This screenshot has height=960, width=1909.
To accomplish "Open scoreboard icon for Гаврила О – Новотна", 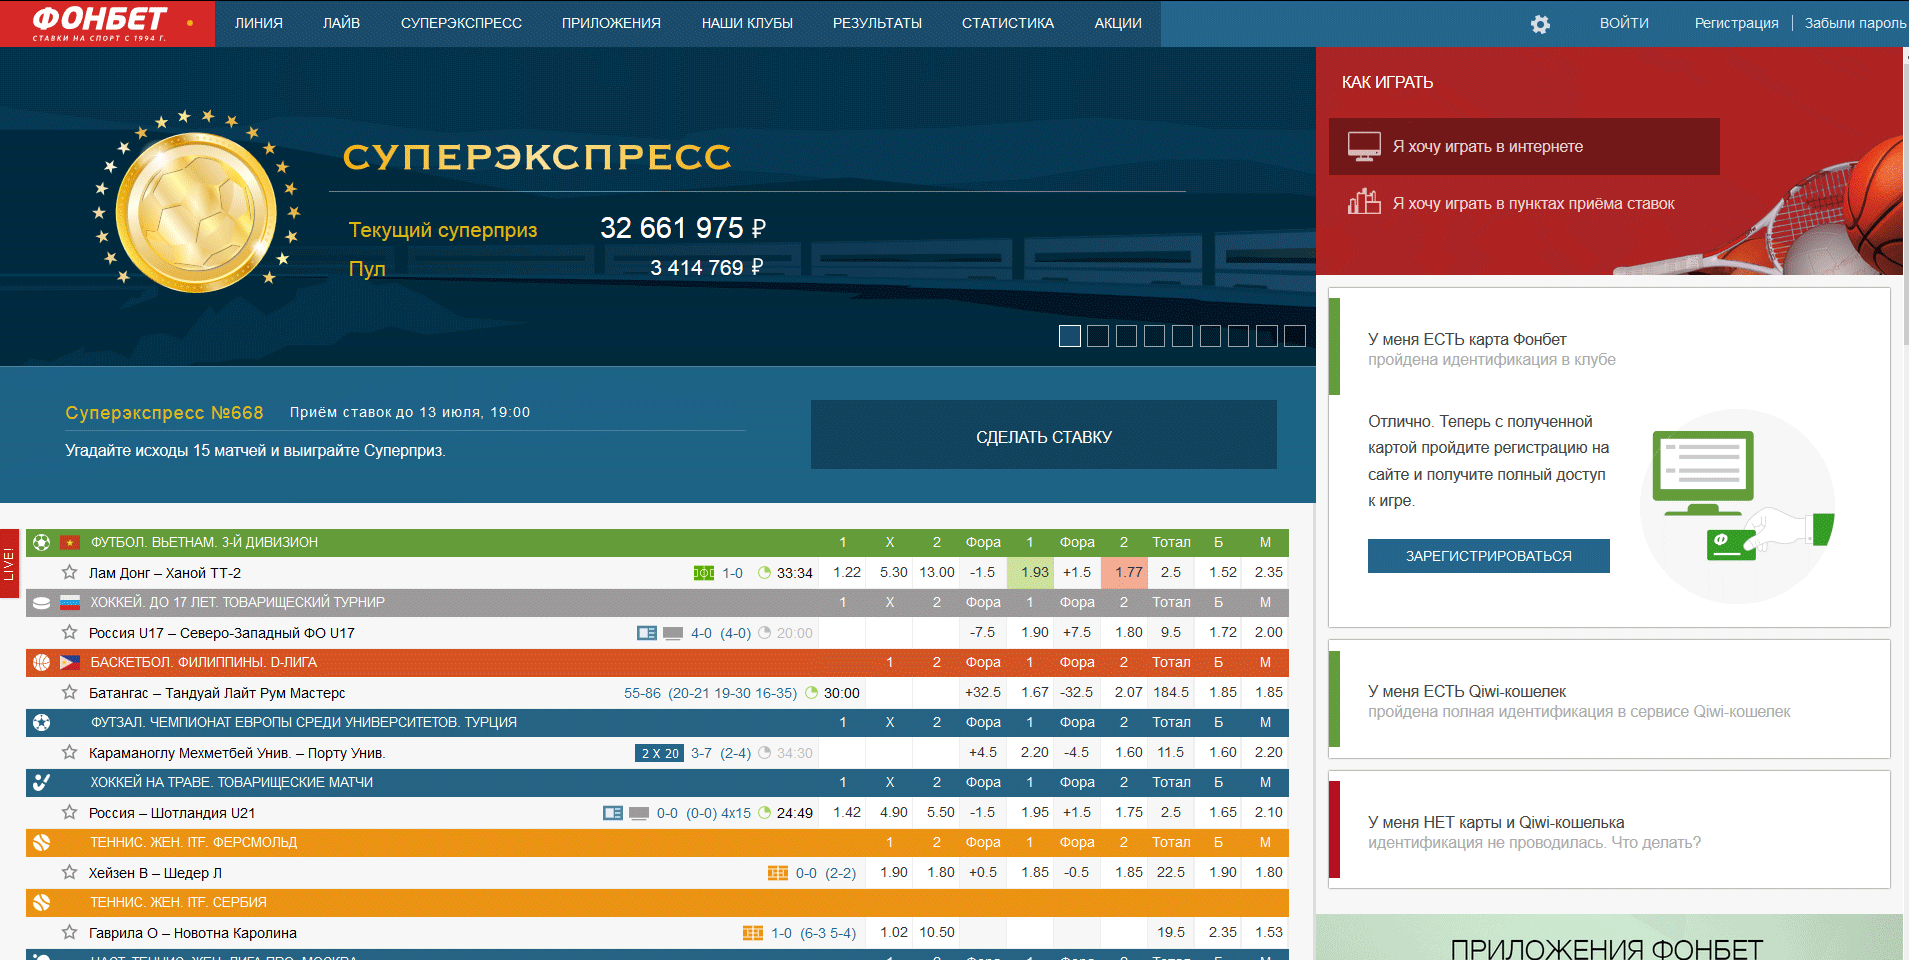I will [x=753, y=933].
